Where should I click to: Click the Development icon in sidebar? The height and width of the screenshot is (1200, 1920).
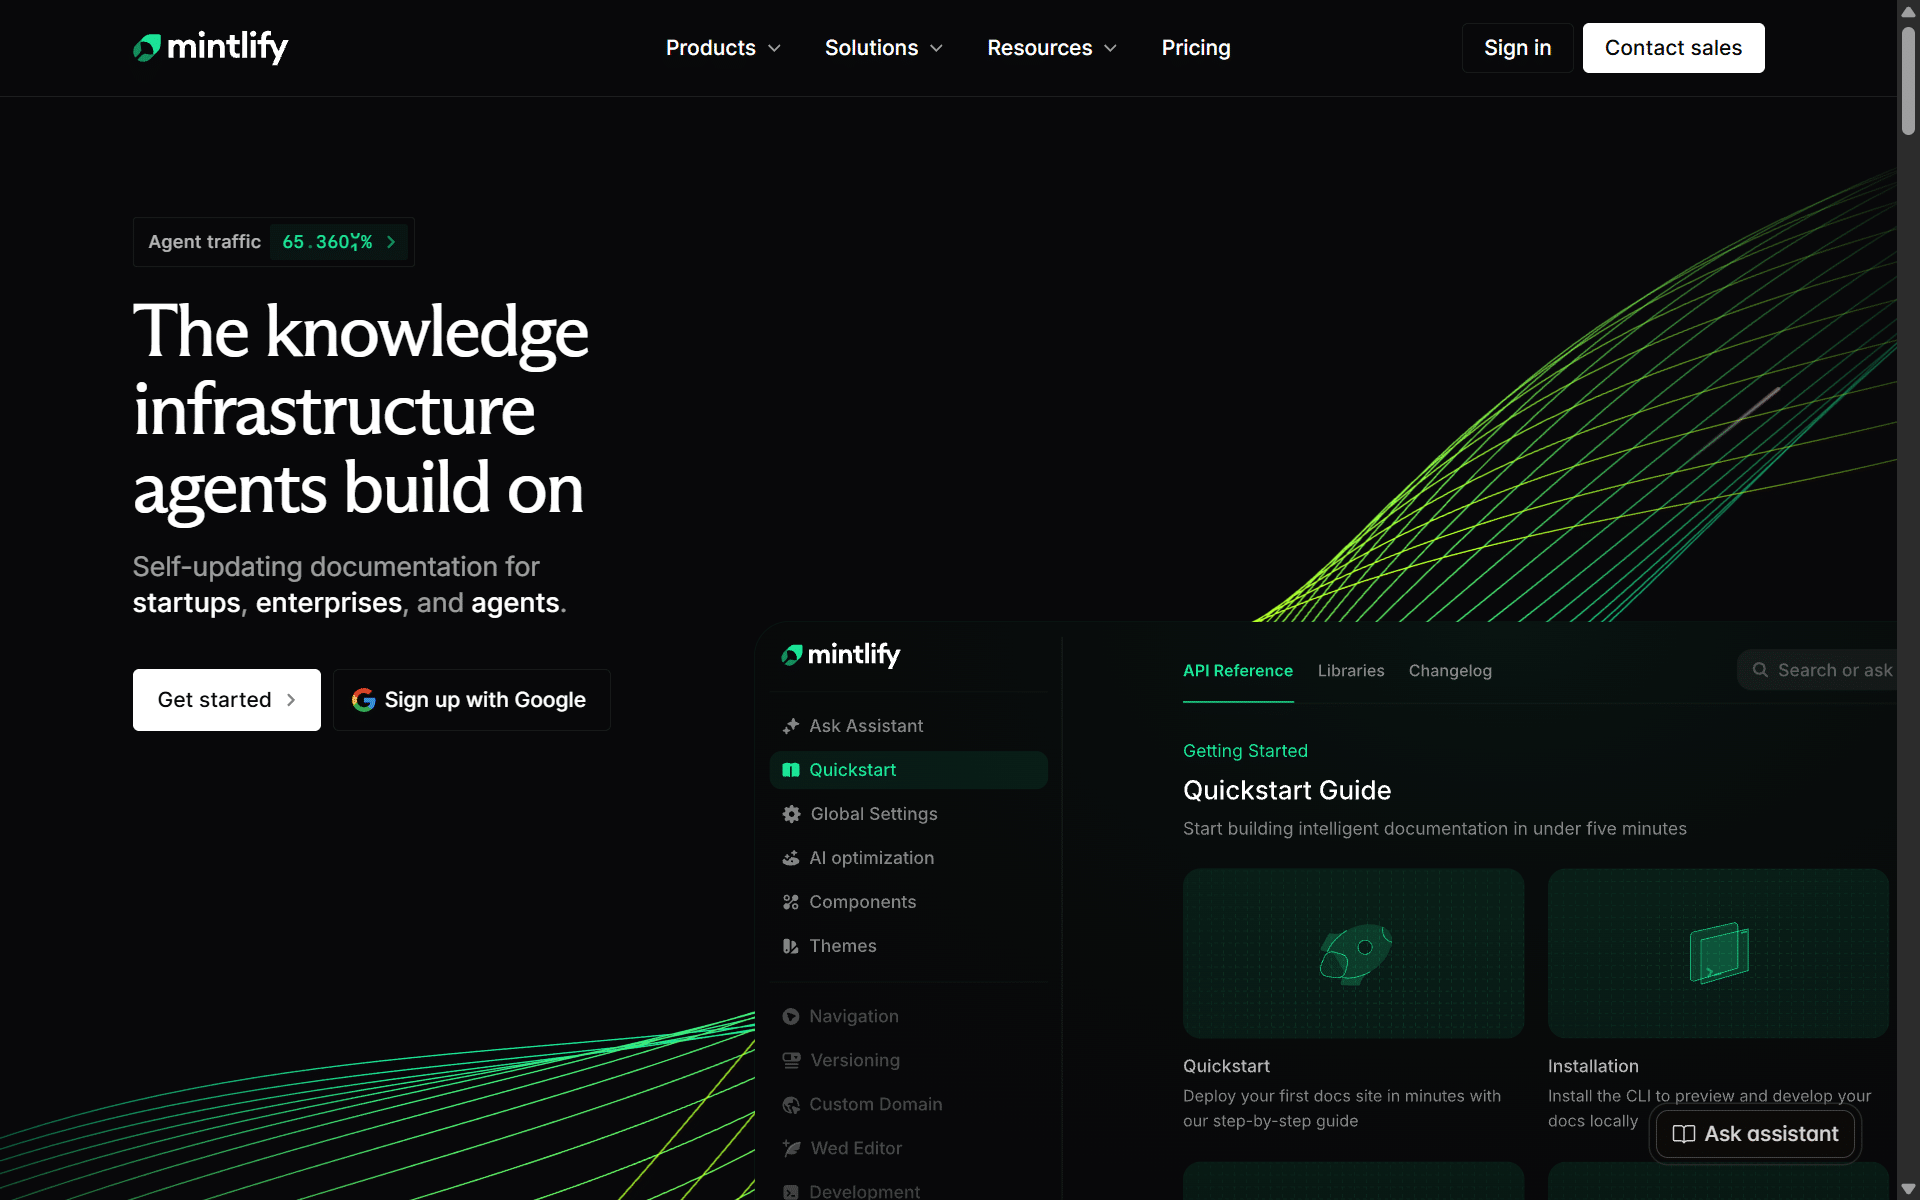click(x=791, y=1191)
